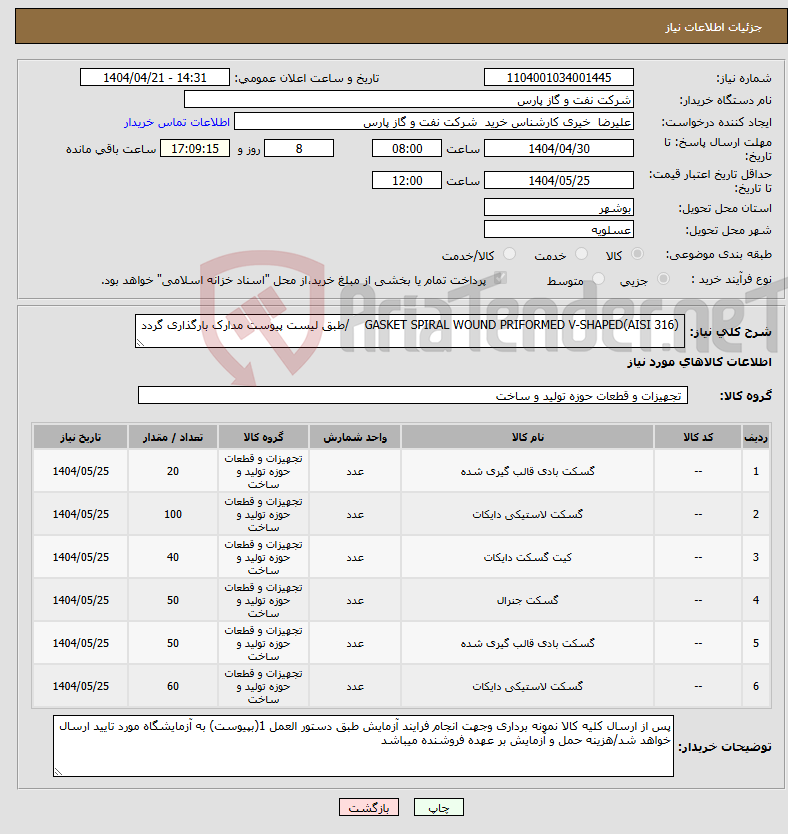Image resolution: width=788 pixels, height=834 pixels.
Task: Click quantity 100 in row 2
Action: (173, 514)
